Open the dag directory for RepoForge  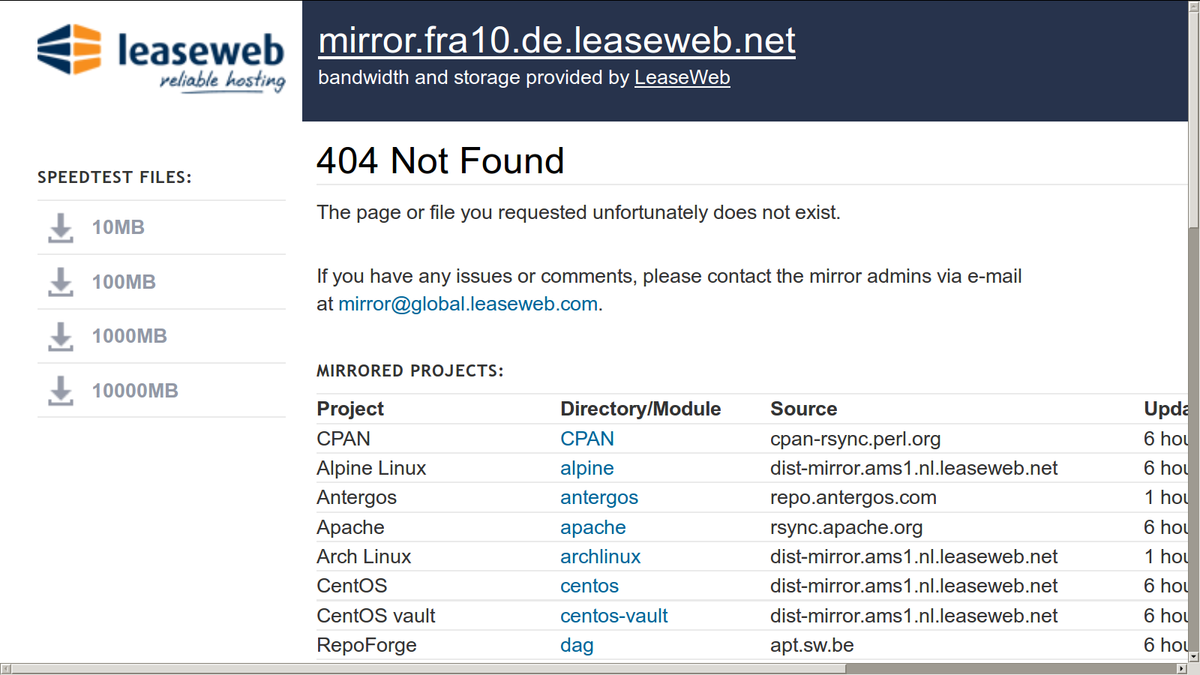tap(577, 645)
